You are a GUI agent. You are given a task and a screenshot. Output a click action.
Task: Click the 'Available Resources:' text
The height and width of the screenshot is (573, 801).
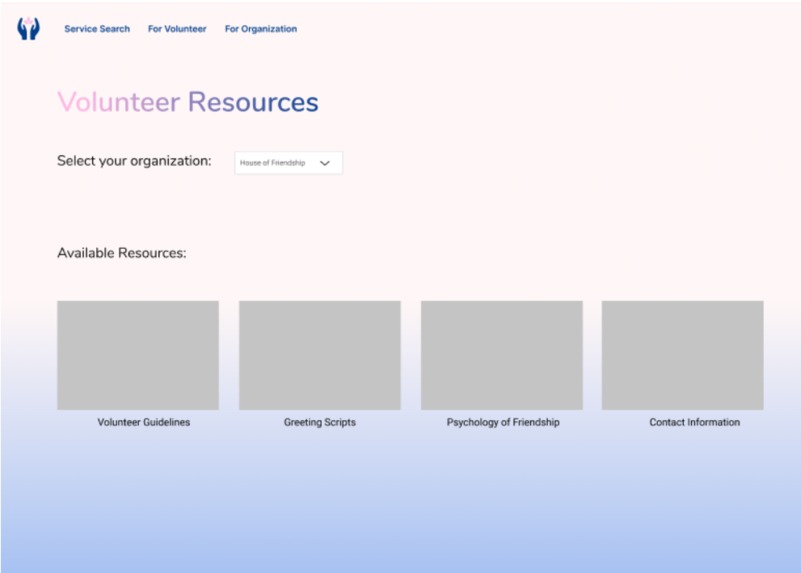click(122, 253)
